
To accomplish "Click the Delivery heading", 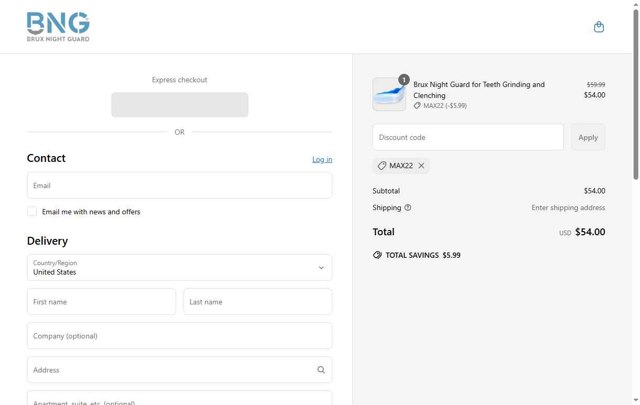I will pos(47,241).
